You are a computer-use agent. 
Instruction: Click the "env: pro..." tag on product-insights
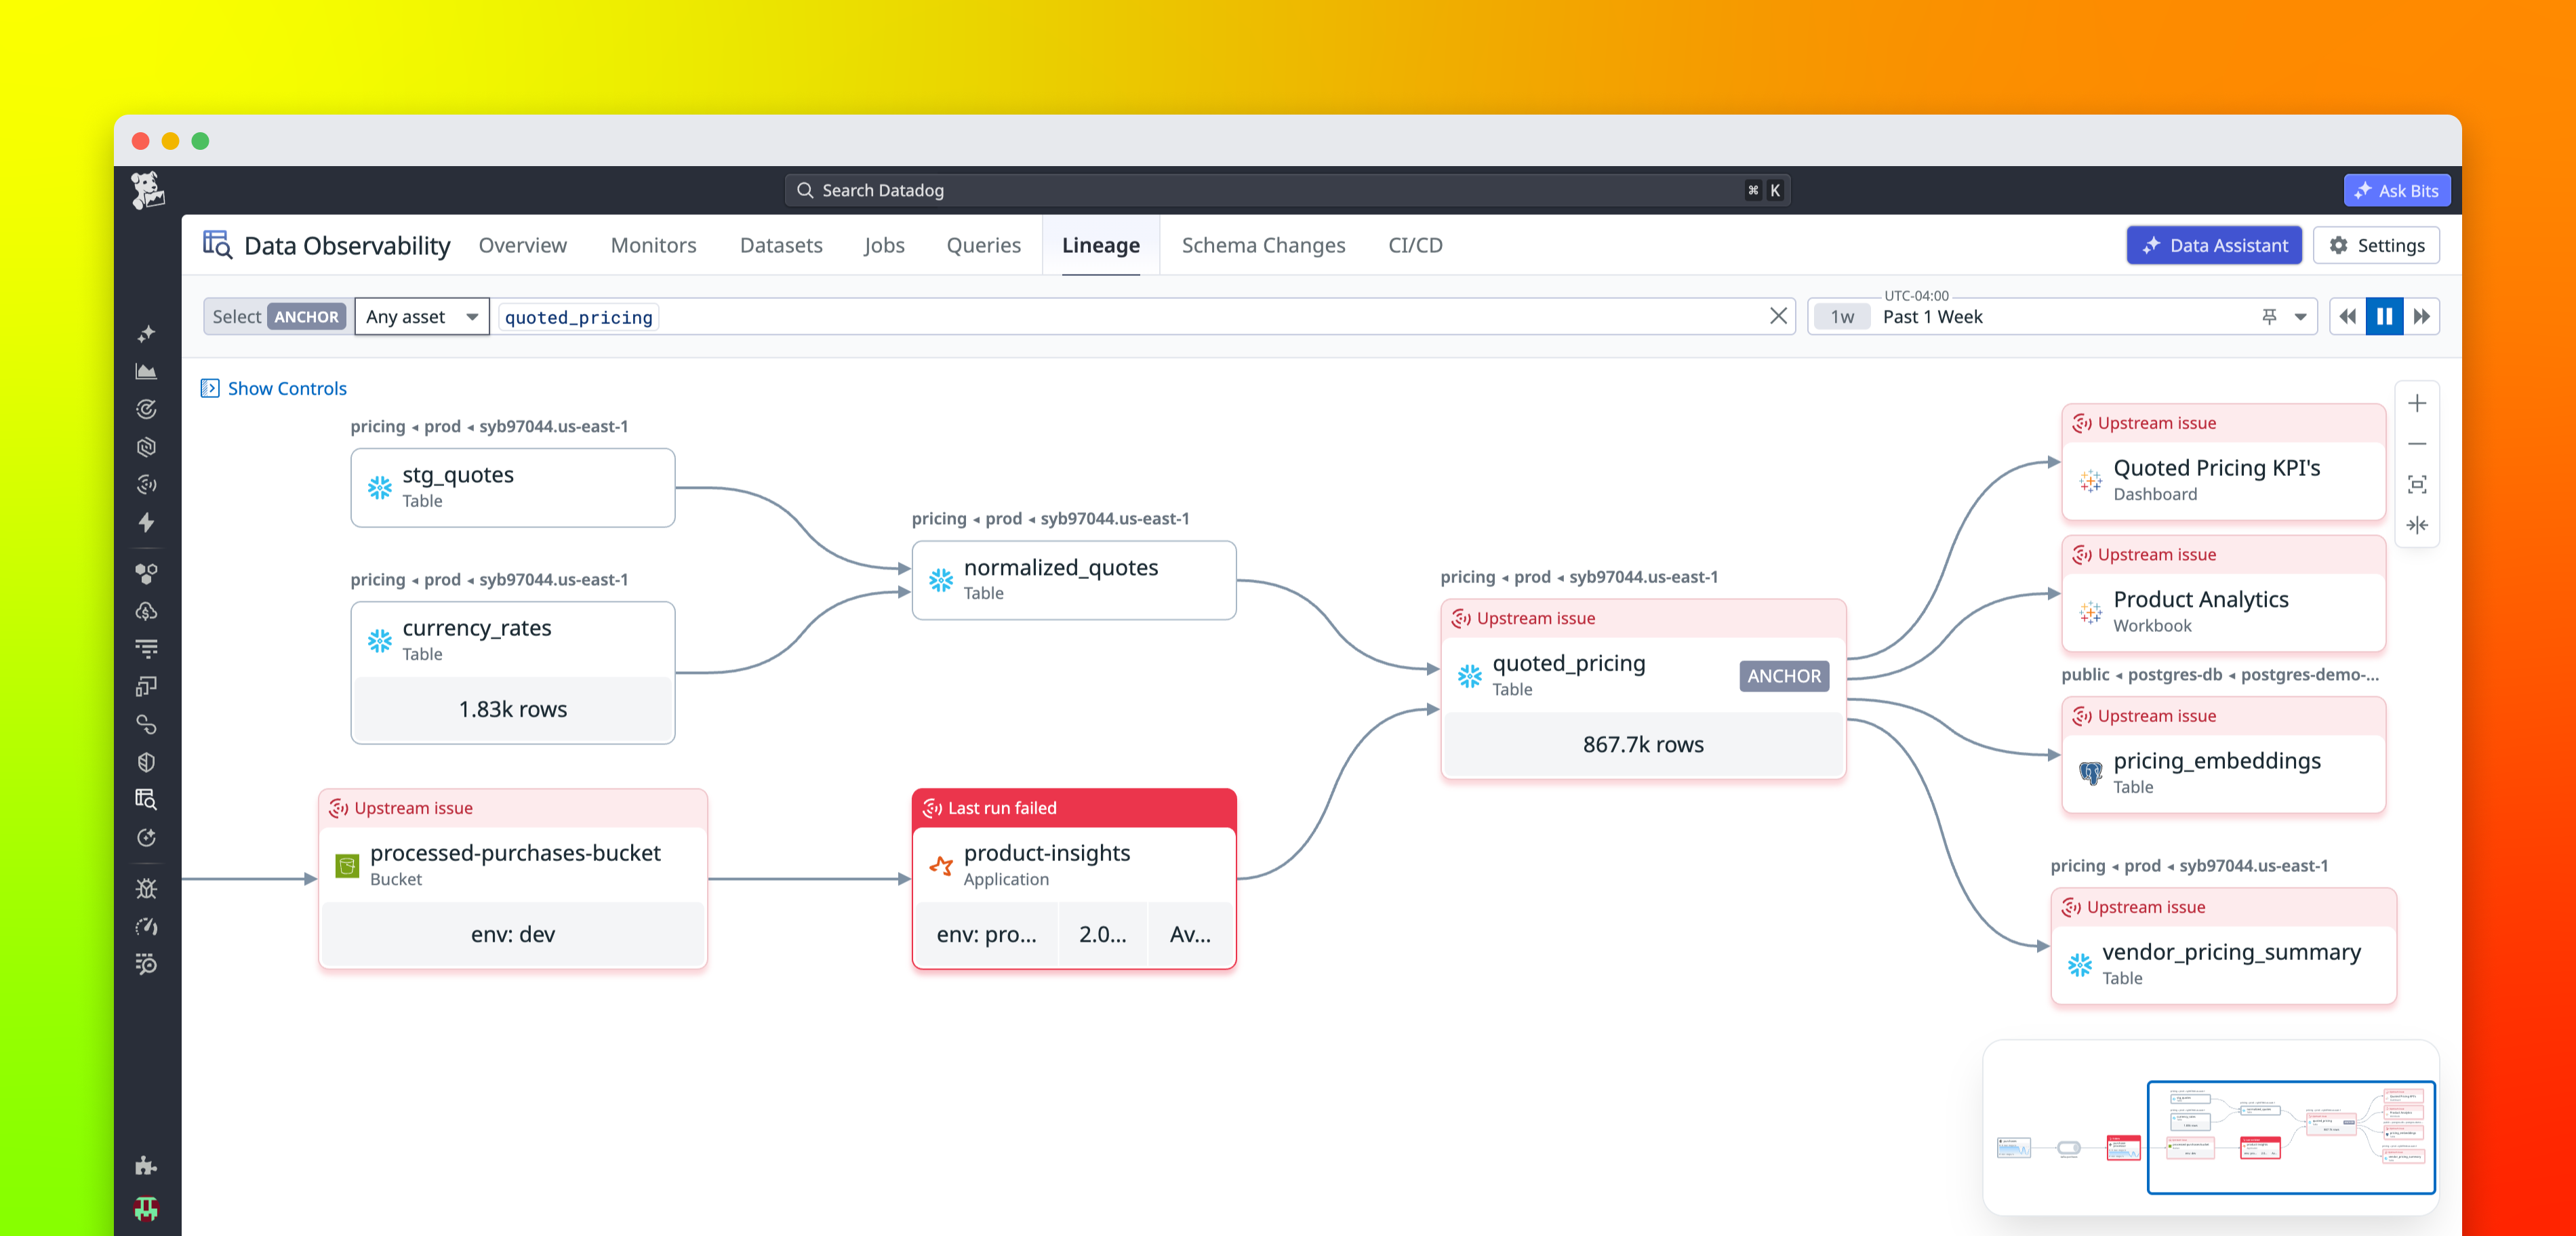pyautogui.click(x=986, y=934)
